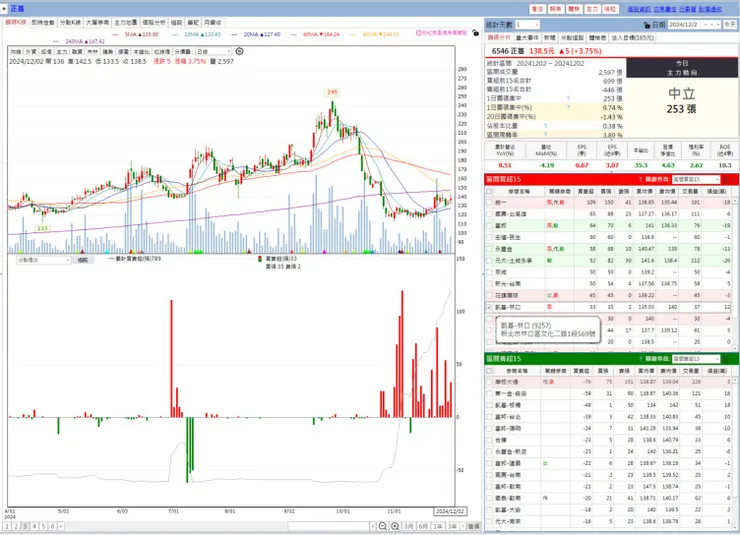Viewport: 740px width, 535px height.
Task: Toggle the lock icon beside 日期
Action: pyautogui.click(x=647, y=25)
